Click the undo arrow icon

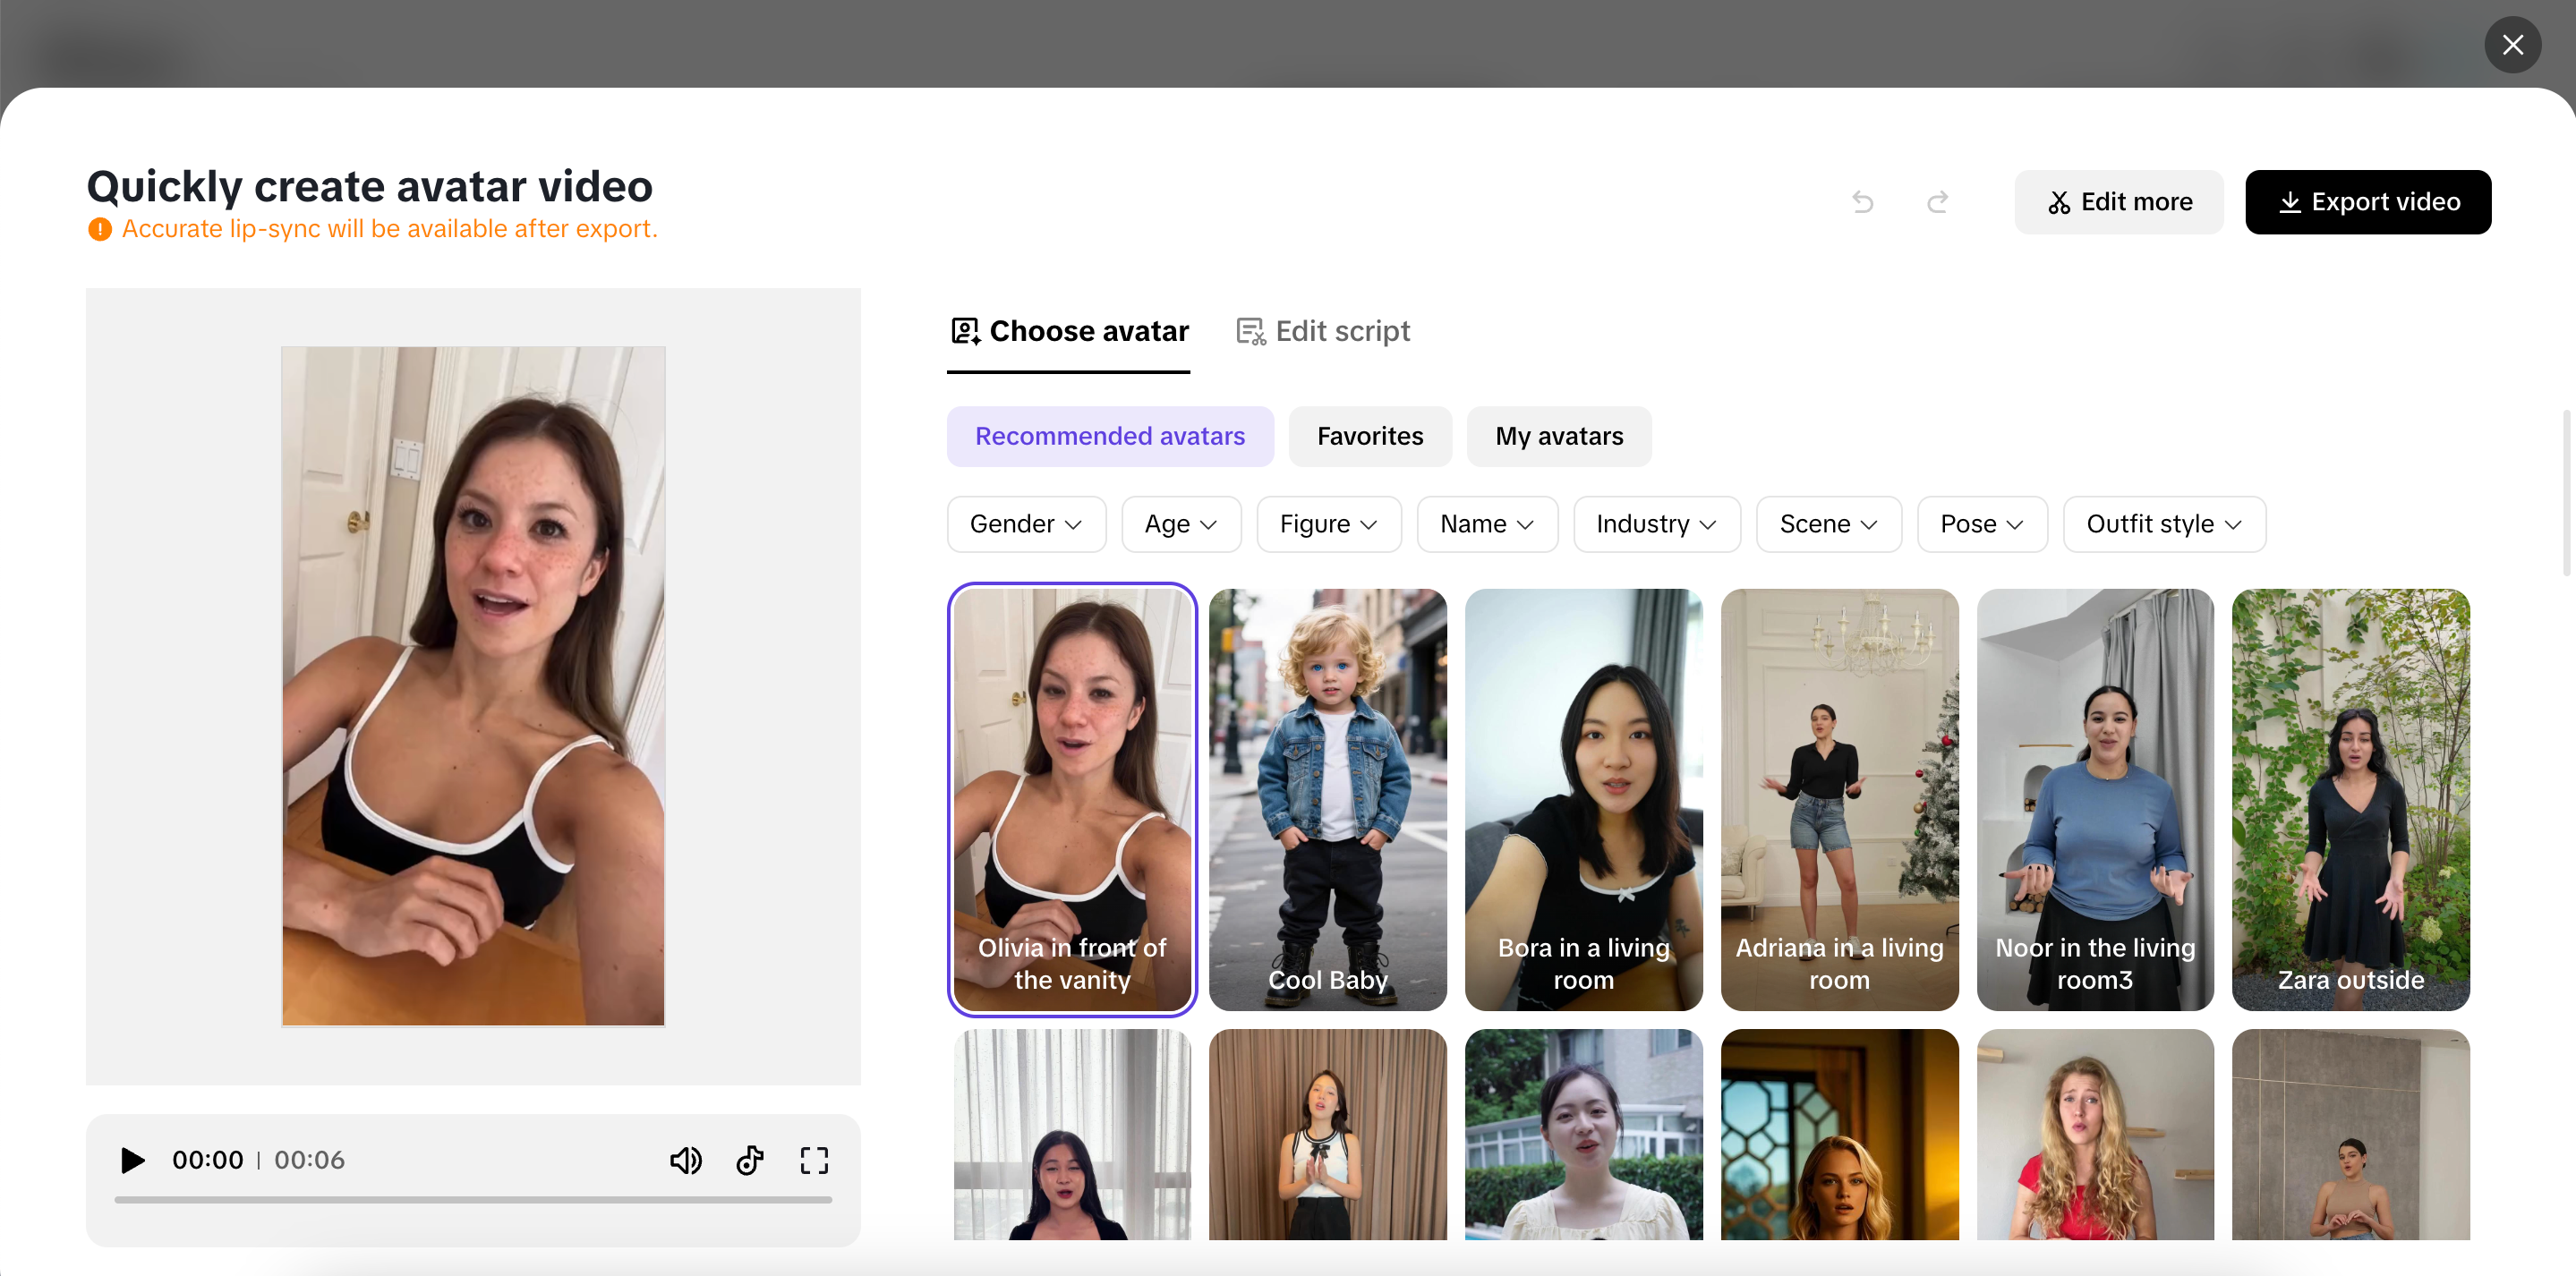(1862, 202)
